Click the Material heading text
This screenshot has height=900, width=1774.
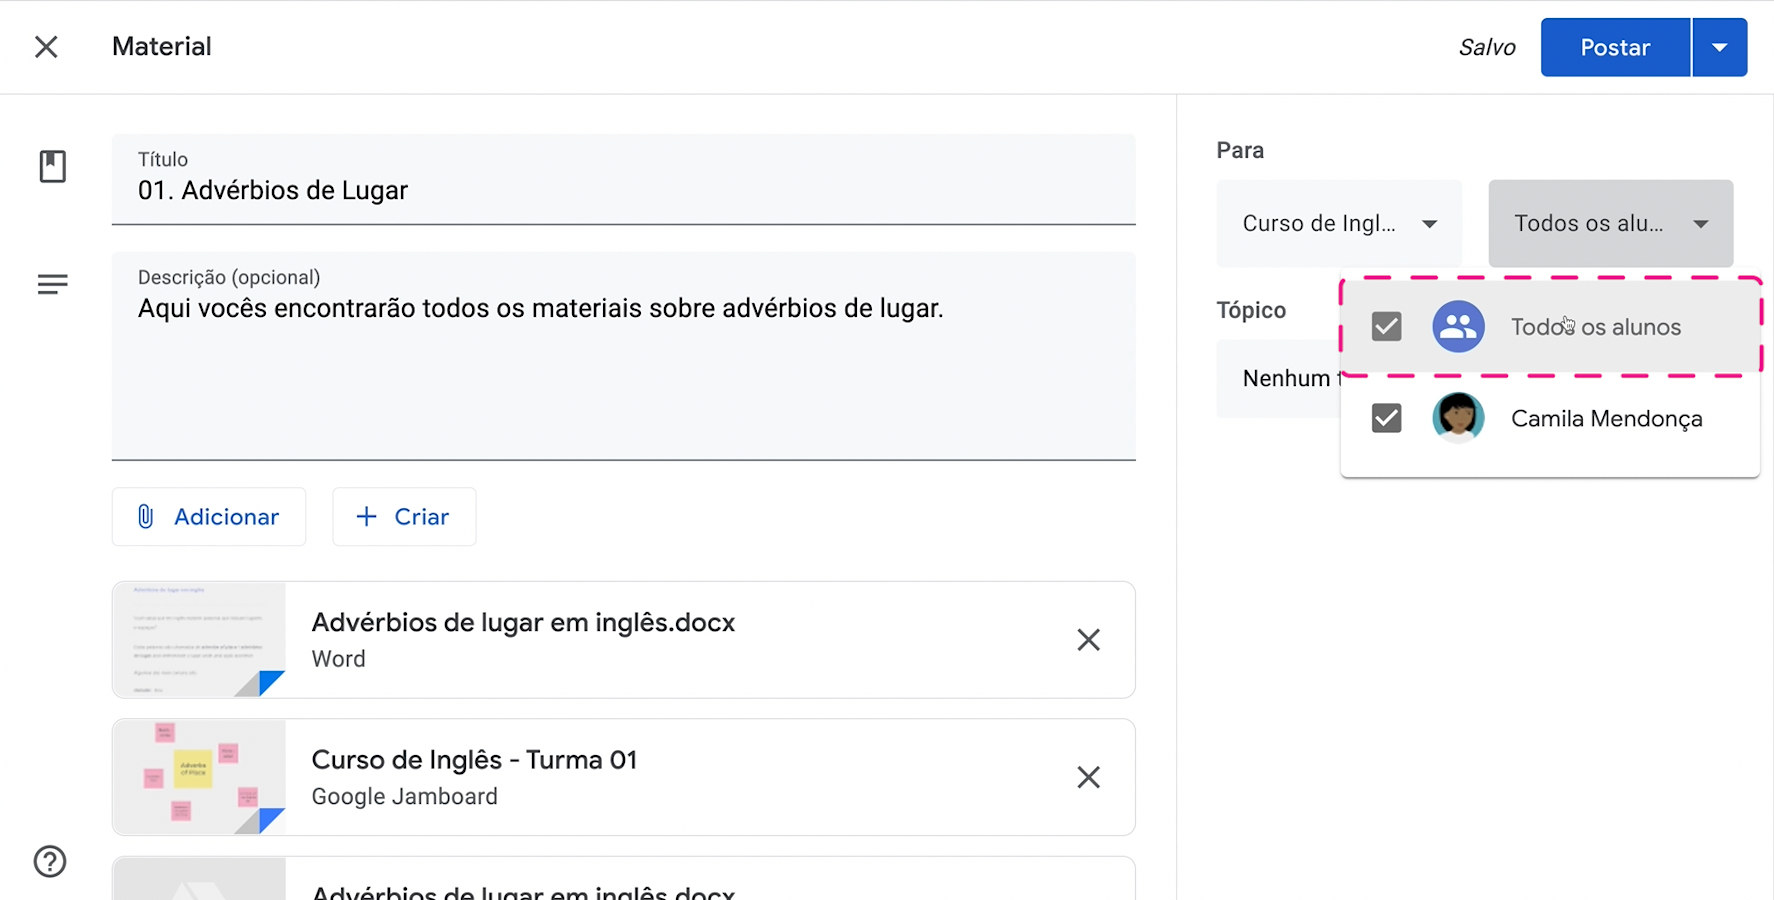162,46
